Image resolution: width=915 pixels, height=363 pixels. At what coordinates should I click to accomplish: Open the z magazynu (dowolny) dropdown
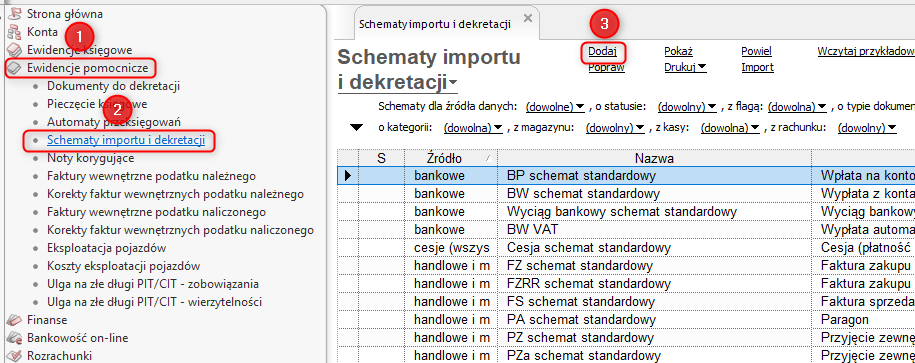(615, 127)
